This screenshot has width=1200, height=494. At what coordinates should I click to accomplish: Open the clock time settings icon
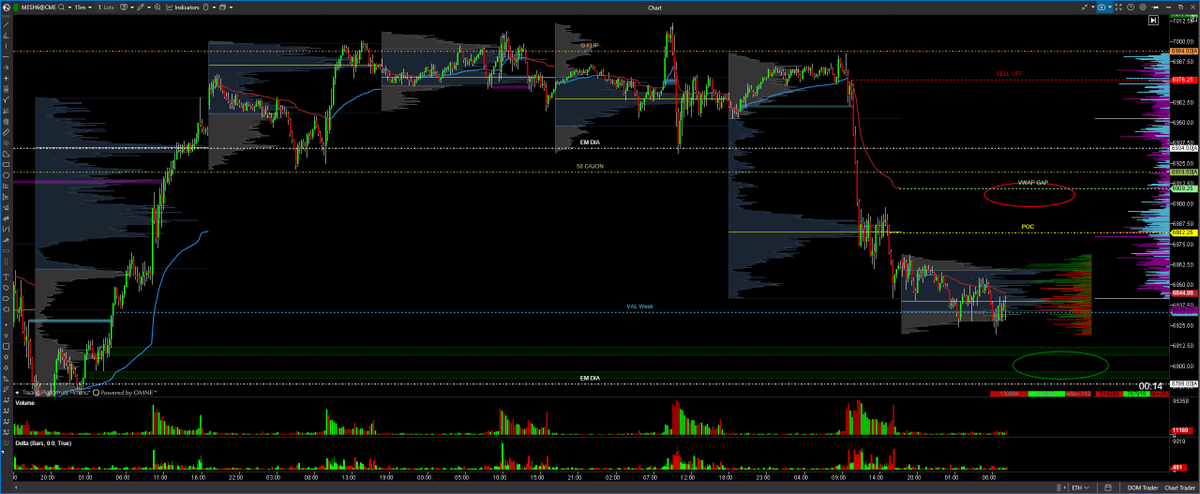[1130, 7]
